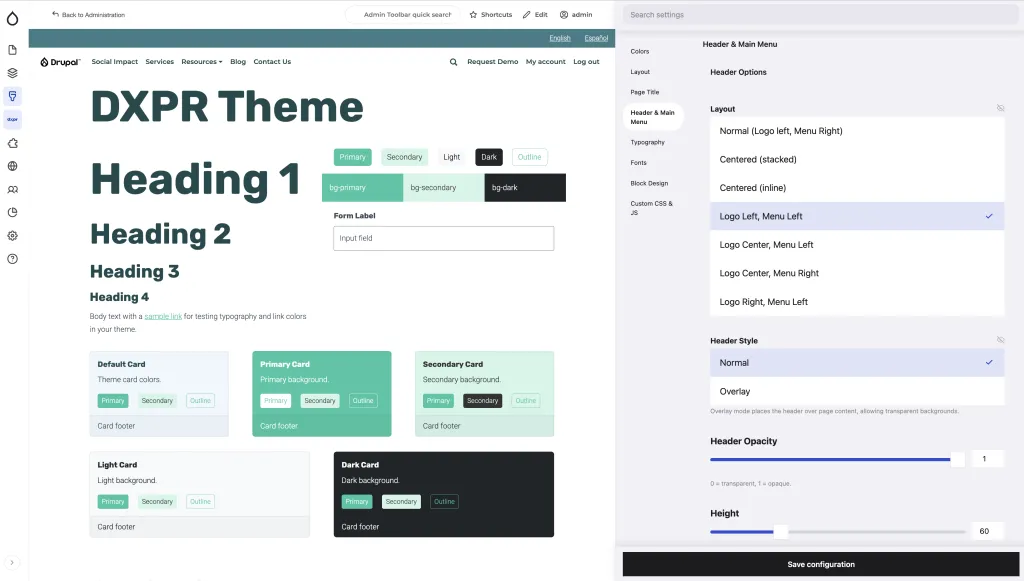Click the search magnifier in site header
1024x581 pixels.
pos(453,61)
